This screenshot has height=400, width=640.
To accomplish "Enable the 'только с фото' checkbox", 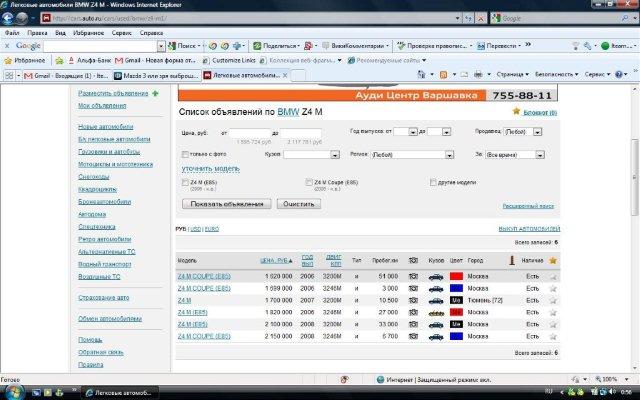I will pyautogui.click(x=186, y=155).
